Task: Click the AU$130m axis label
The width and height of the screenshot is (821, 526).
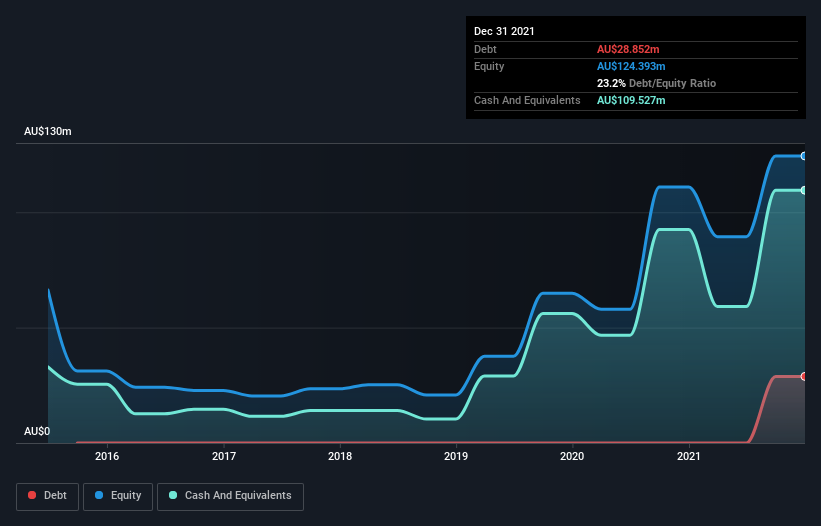Action: tap(48, 131)
